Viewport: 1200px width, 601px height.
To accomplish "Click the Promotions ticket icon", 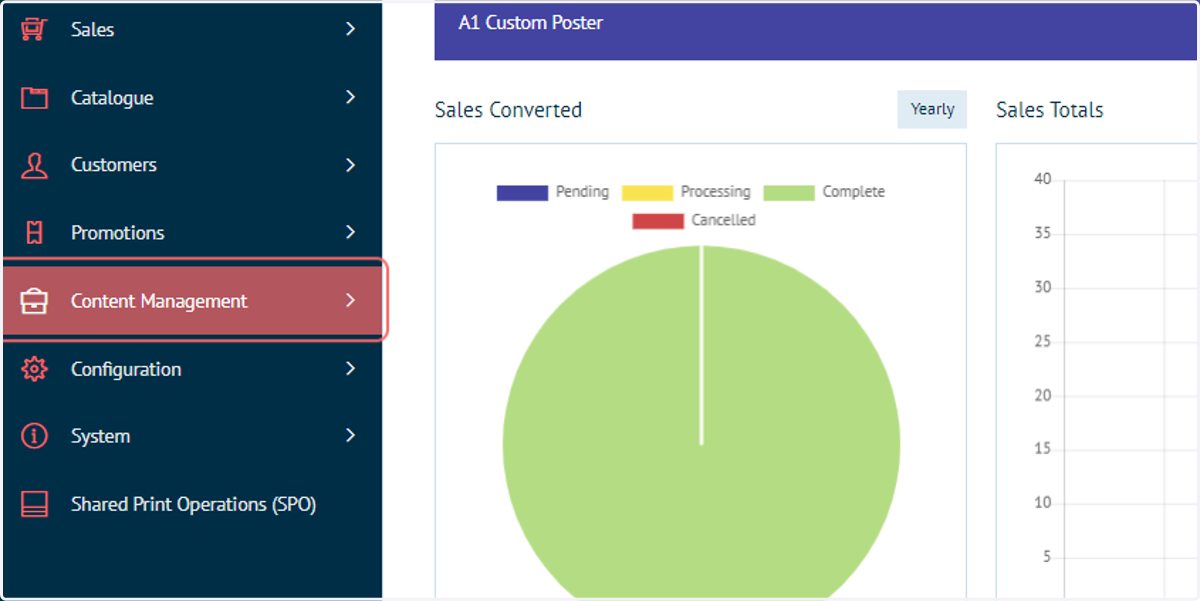I will (34, 233).
